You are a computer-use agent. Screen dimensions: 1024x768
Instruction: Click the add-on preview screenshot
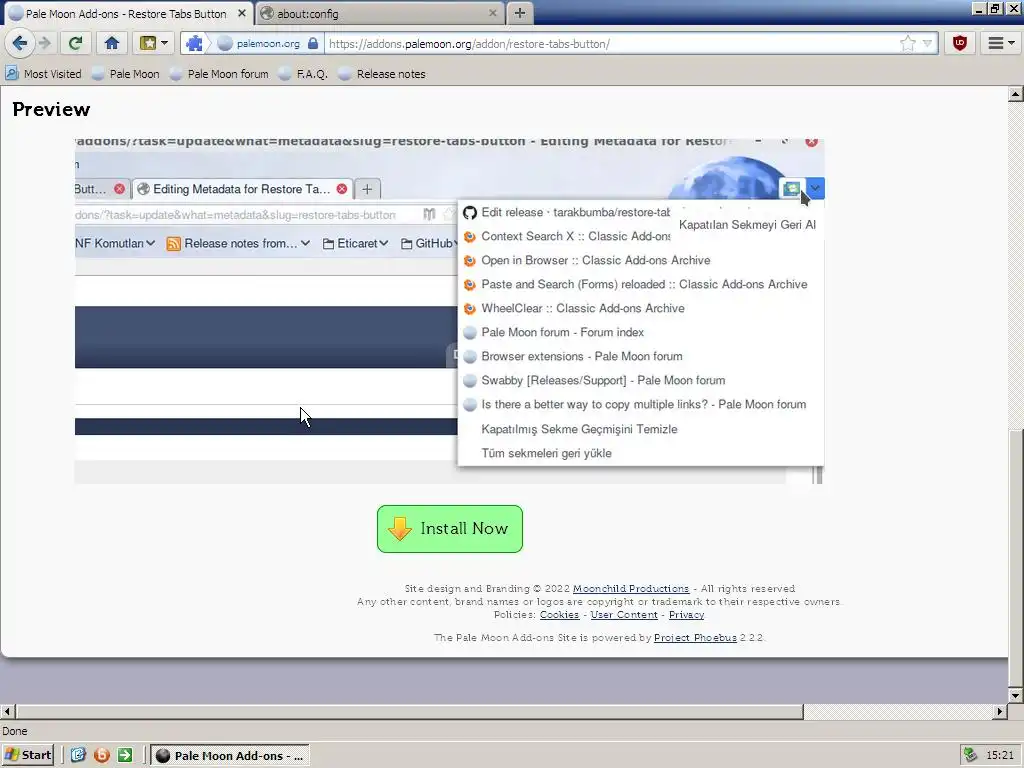tap(449, 312)
